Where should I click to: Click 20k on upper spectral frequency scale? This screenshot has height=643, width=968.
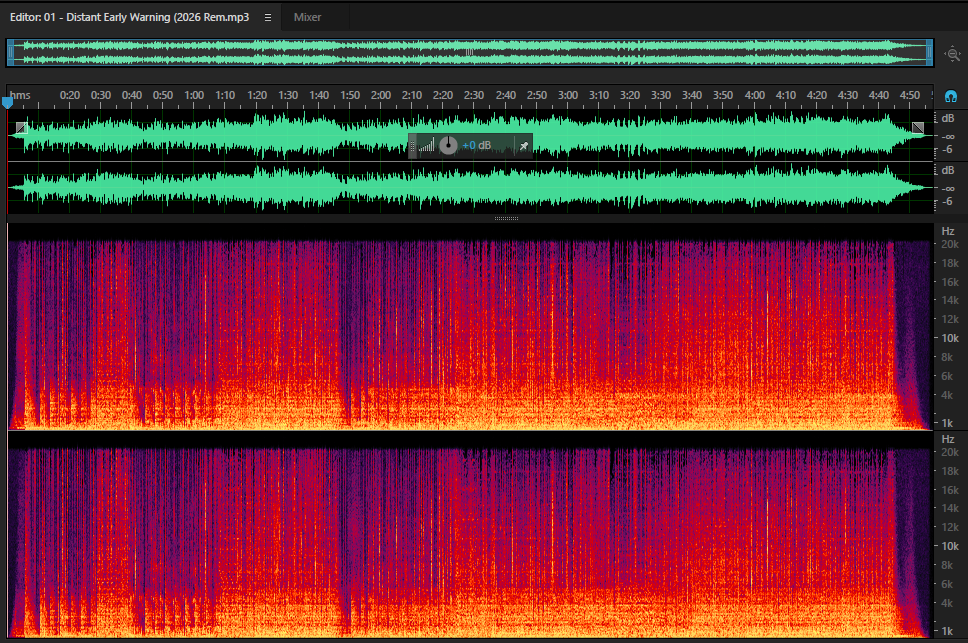950,244
